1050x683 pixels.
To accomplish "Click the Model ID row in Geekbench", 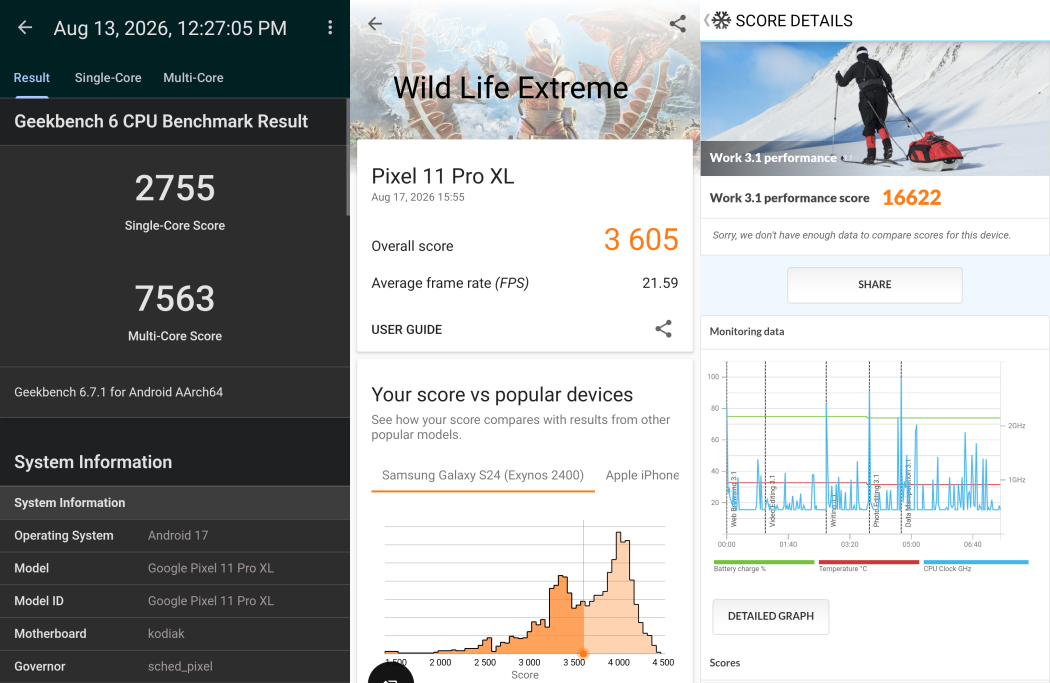I will [x=175, y=601].
